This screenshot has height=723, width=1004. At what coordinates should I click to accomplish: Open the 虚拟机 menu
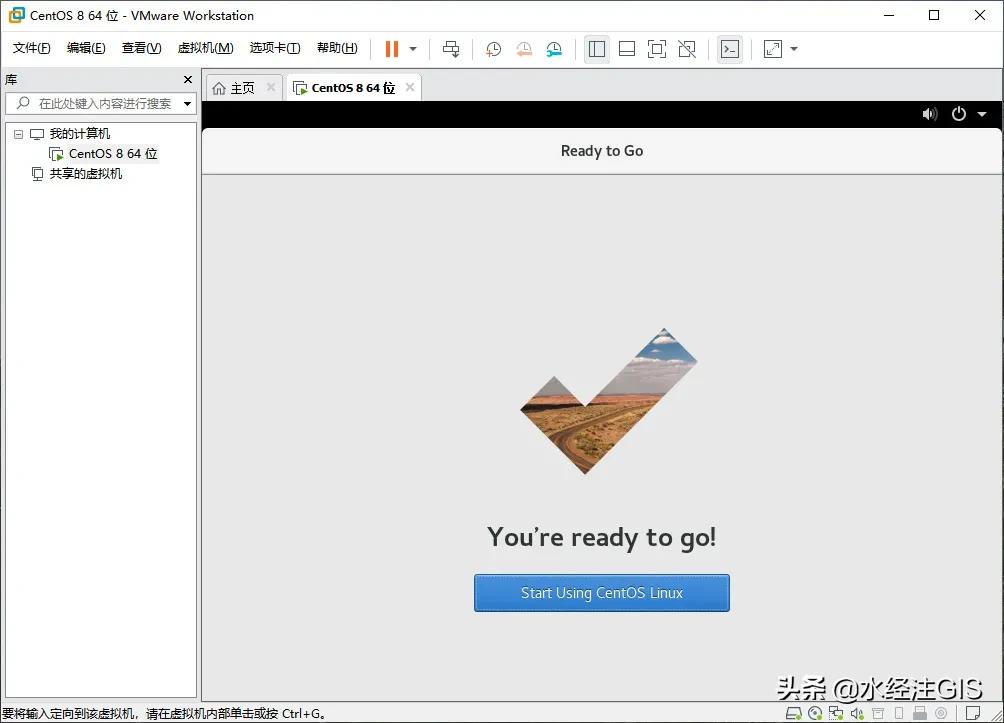pyautogui.click(x=205, y=47)
